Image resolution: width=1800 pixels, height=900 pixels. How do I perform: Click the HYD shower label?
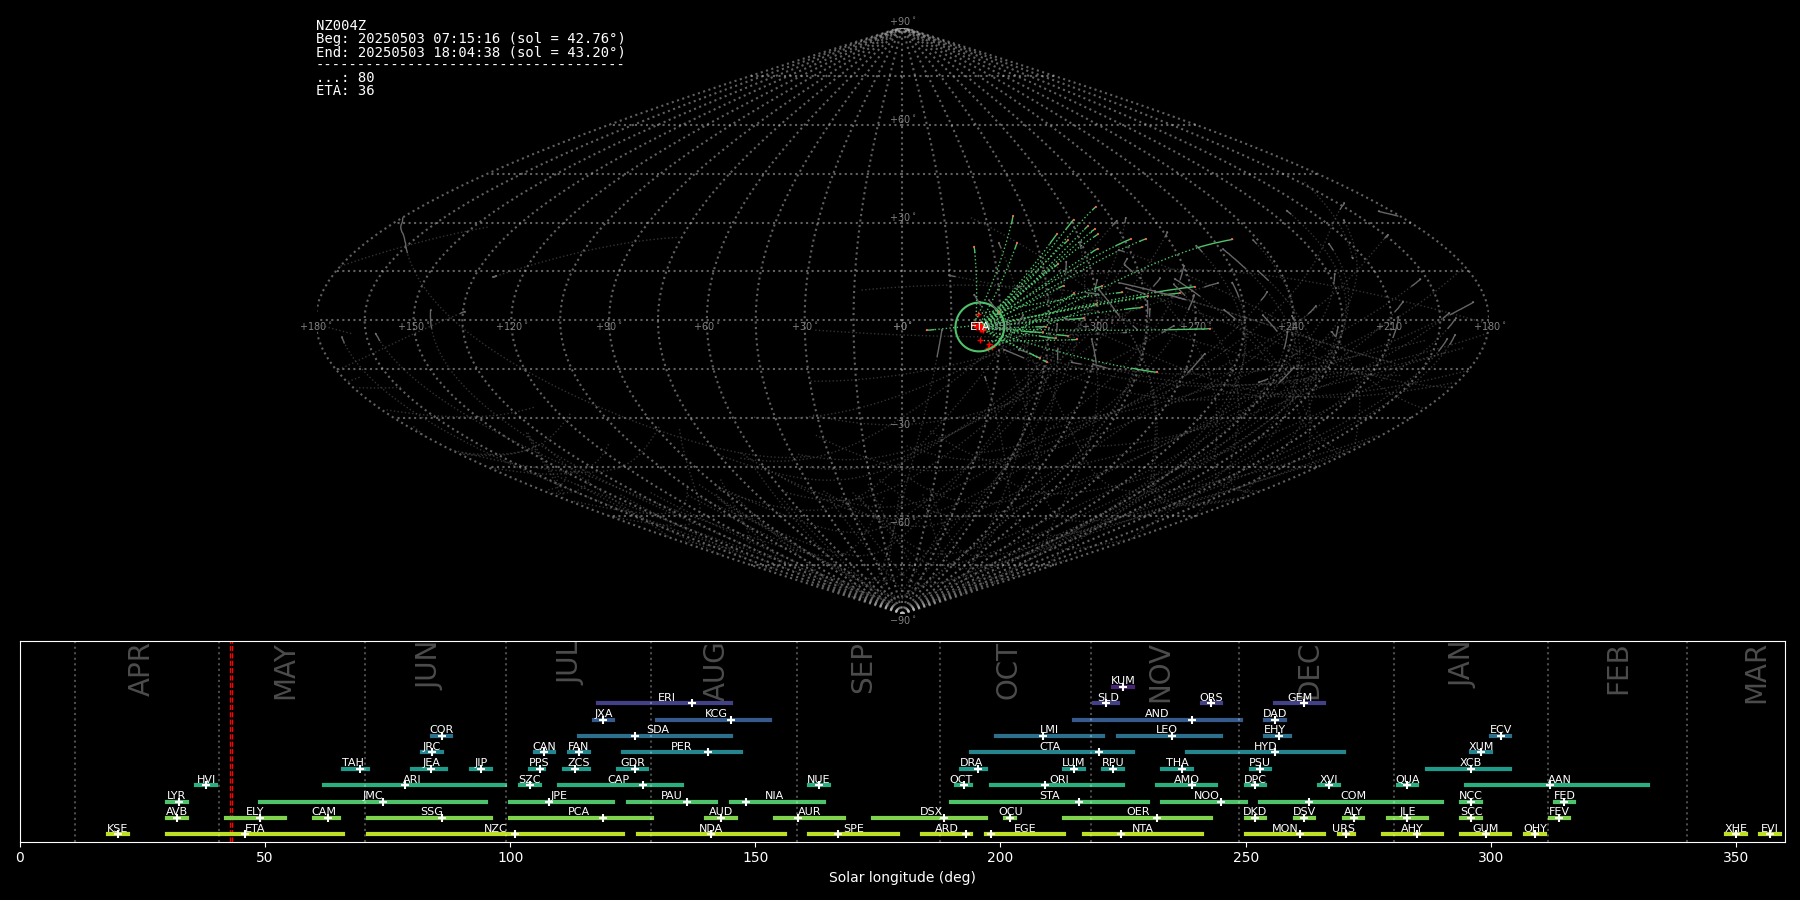pos(1265,747)
